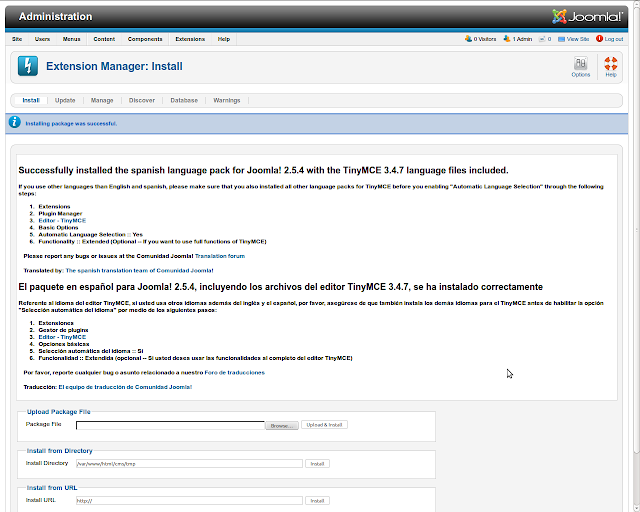Click the Joomla! logo in header
Screen dimensions: 640x512
point(587,17)
